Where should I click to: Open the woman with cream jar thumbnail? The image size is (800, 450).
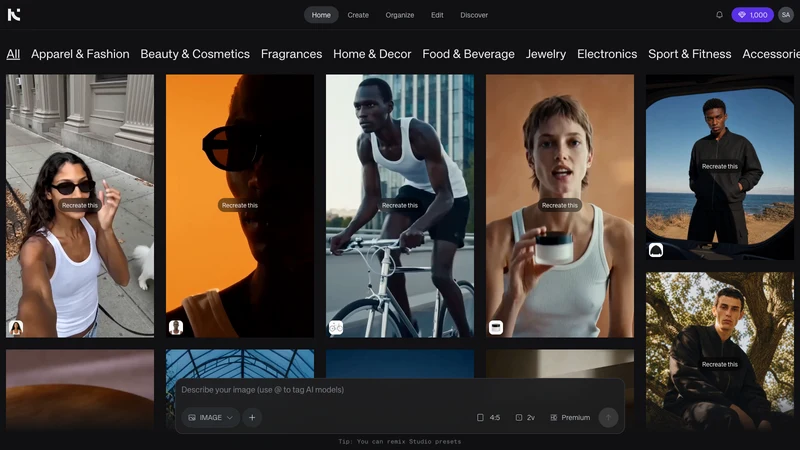pyautogui.click(x=560, y=206)
